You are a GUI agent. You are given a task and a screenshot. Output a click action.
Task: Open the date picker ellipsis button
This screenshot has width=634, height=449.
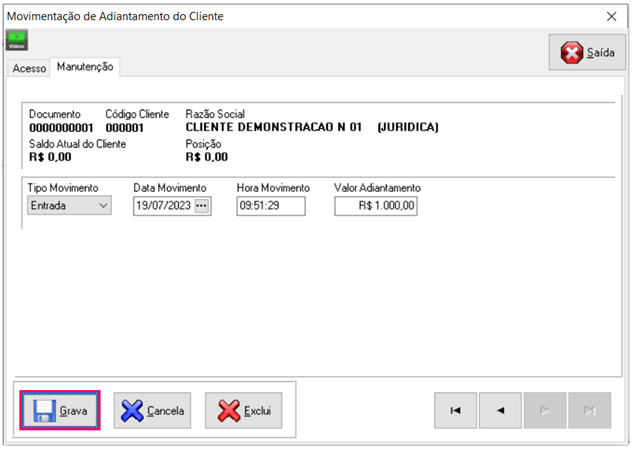click(203, 206)
